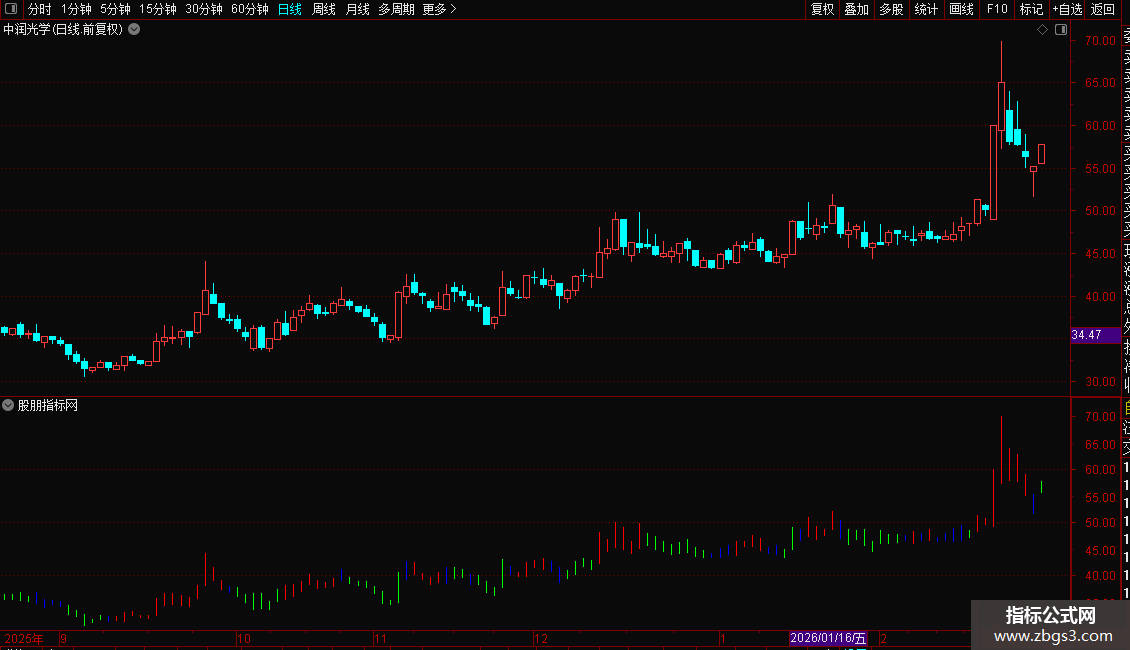This screenshot has height=650, width=1130.
Task: Click 返回 to go back
Action: point(1103,9)
